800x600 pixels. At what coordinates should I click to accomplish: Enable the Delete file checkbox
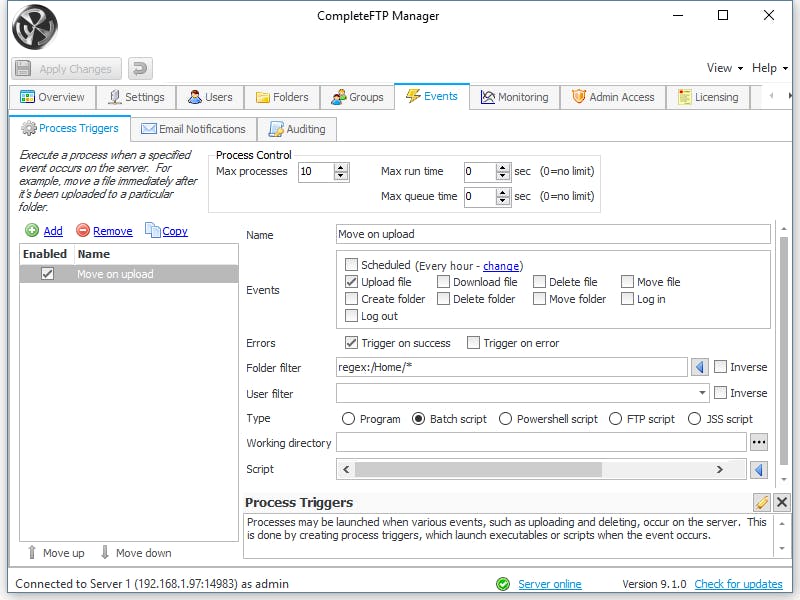point(539,282)
